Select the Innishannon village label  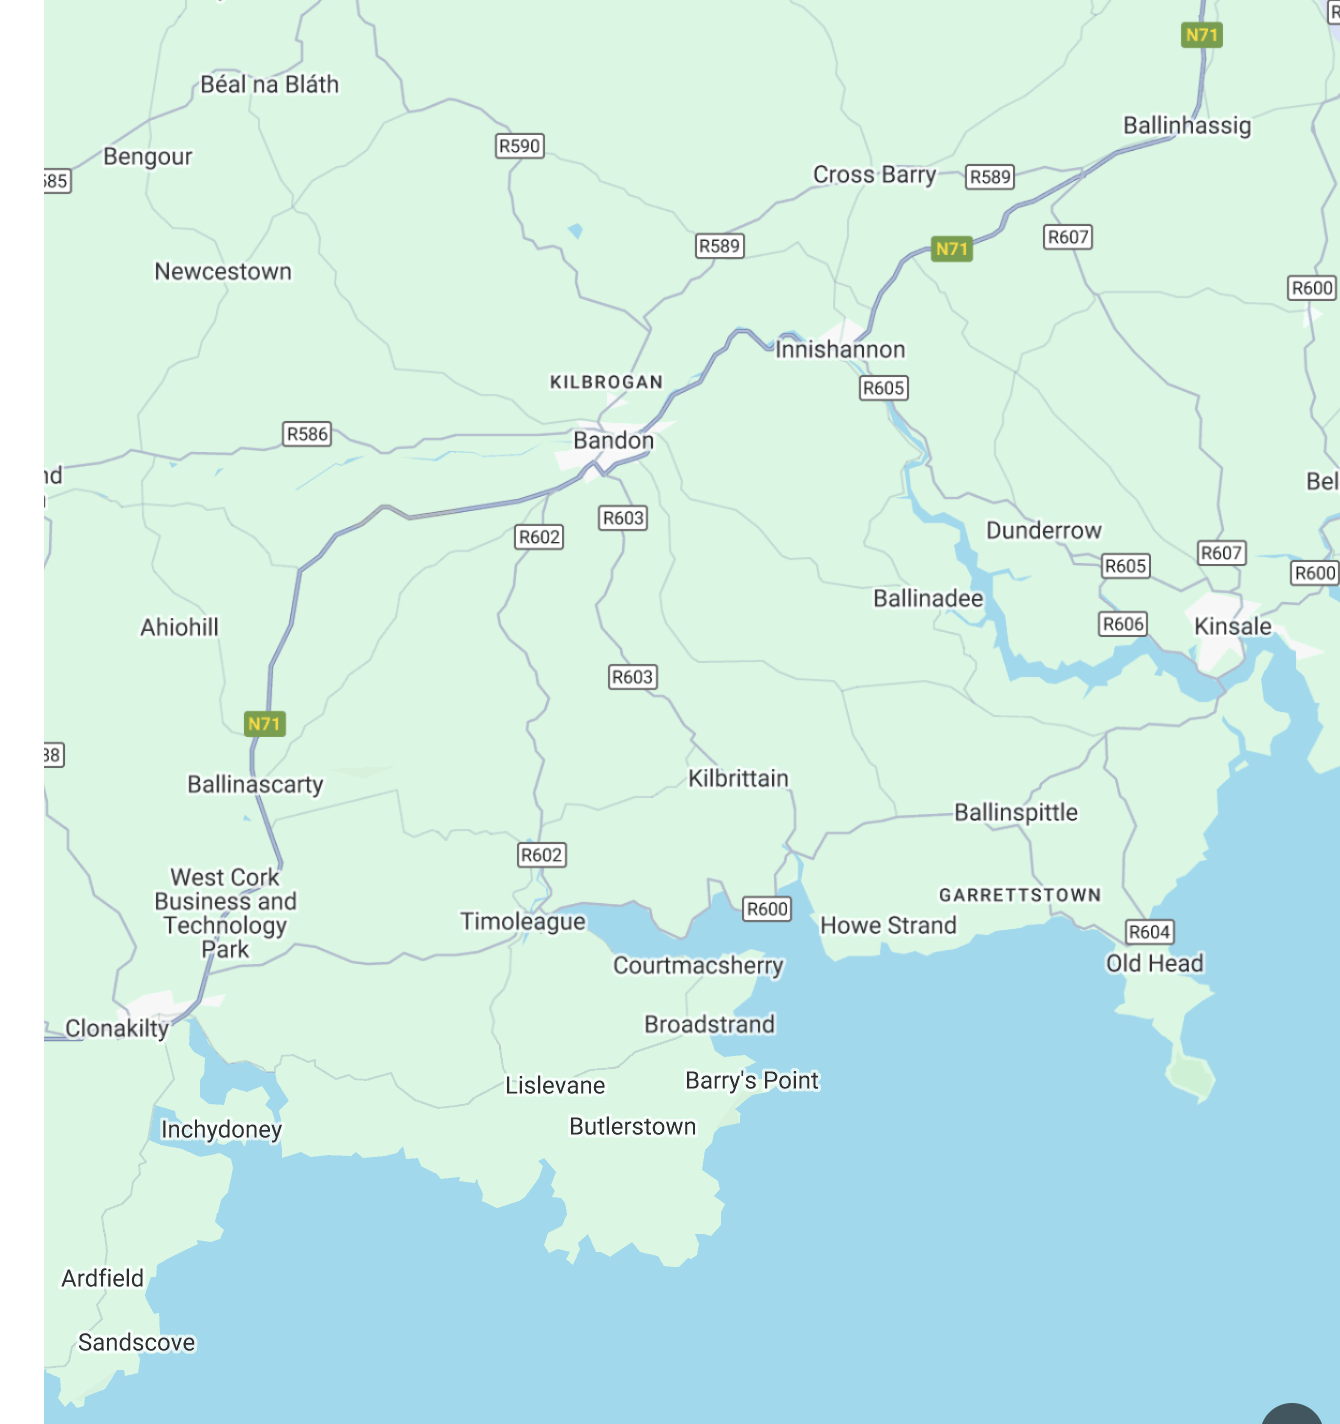coord(840,349)
